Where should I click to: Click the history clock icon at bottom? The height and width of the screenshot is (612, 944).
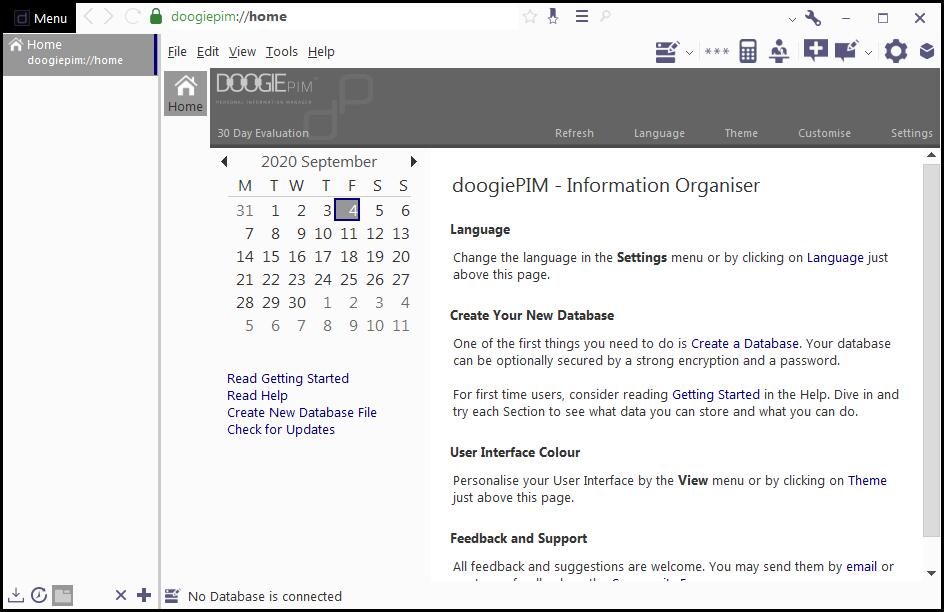(x=39, y=595)
